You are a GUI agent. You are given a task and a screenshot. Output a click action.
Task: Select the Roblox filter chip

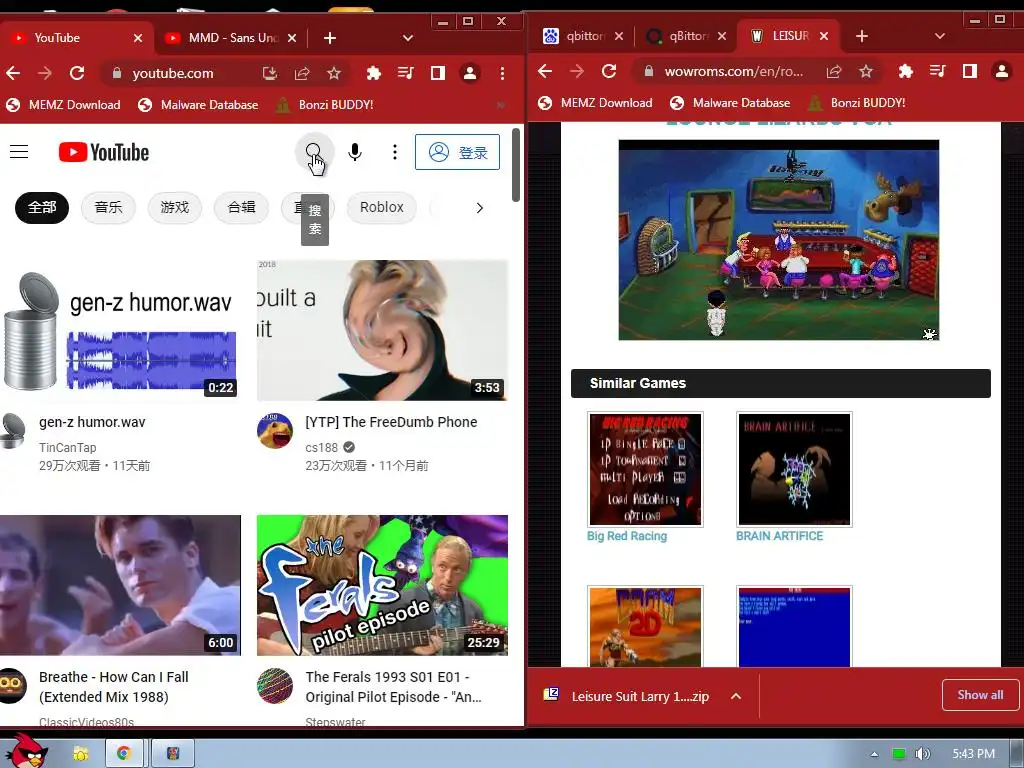point(381,208)
